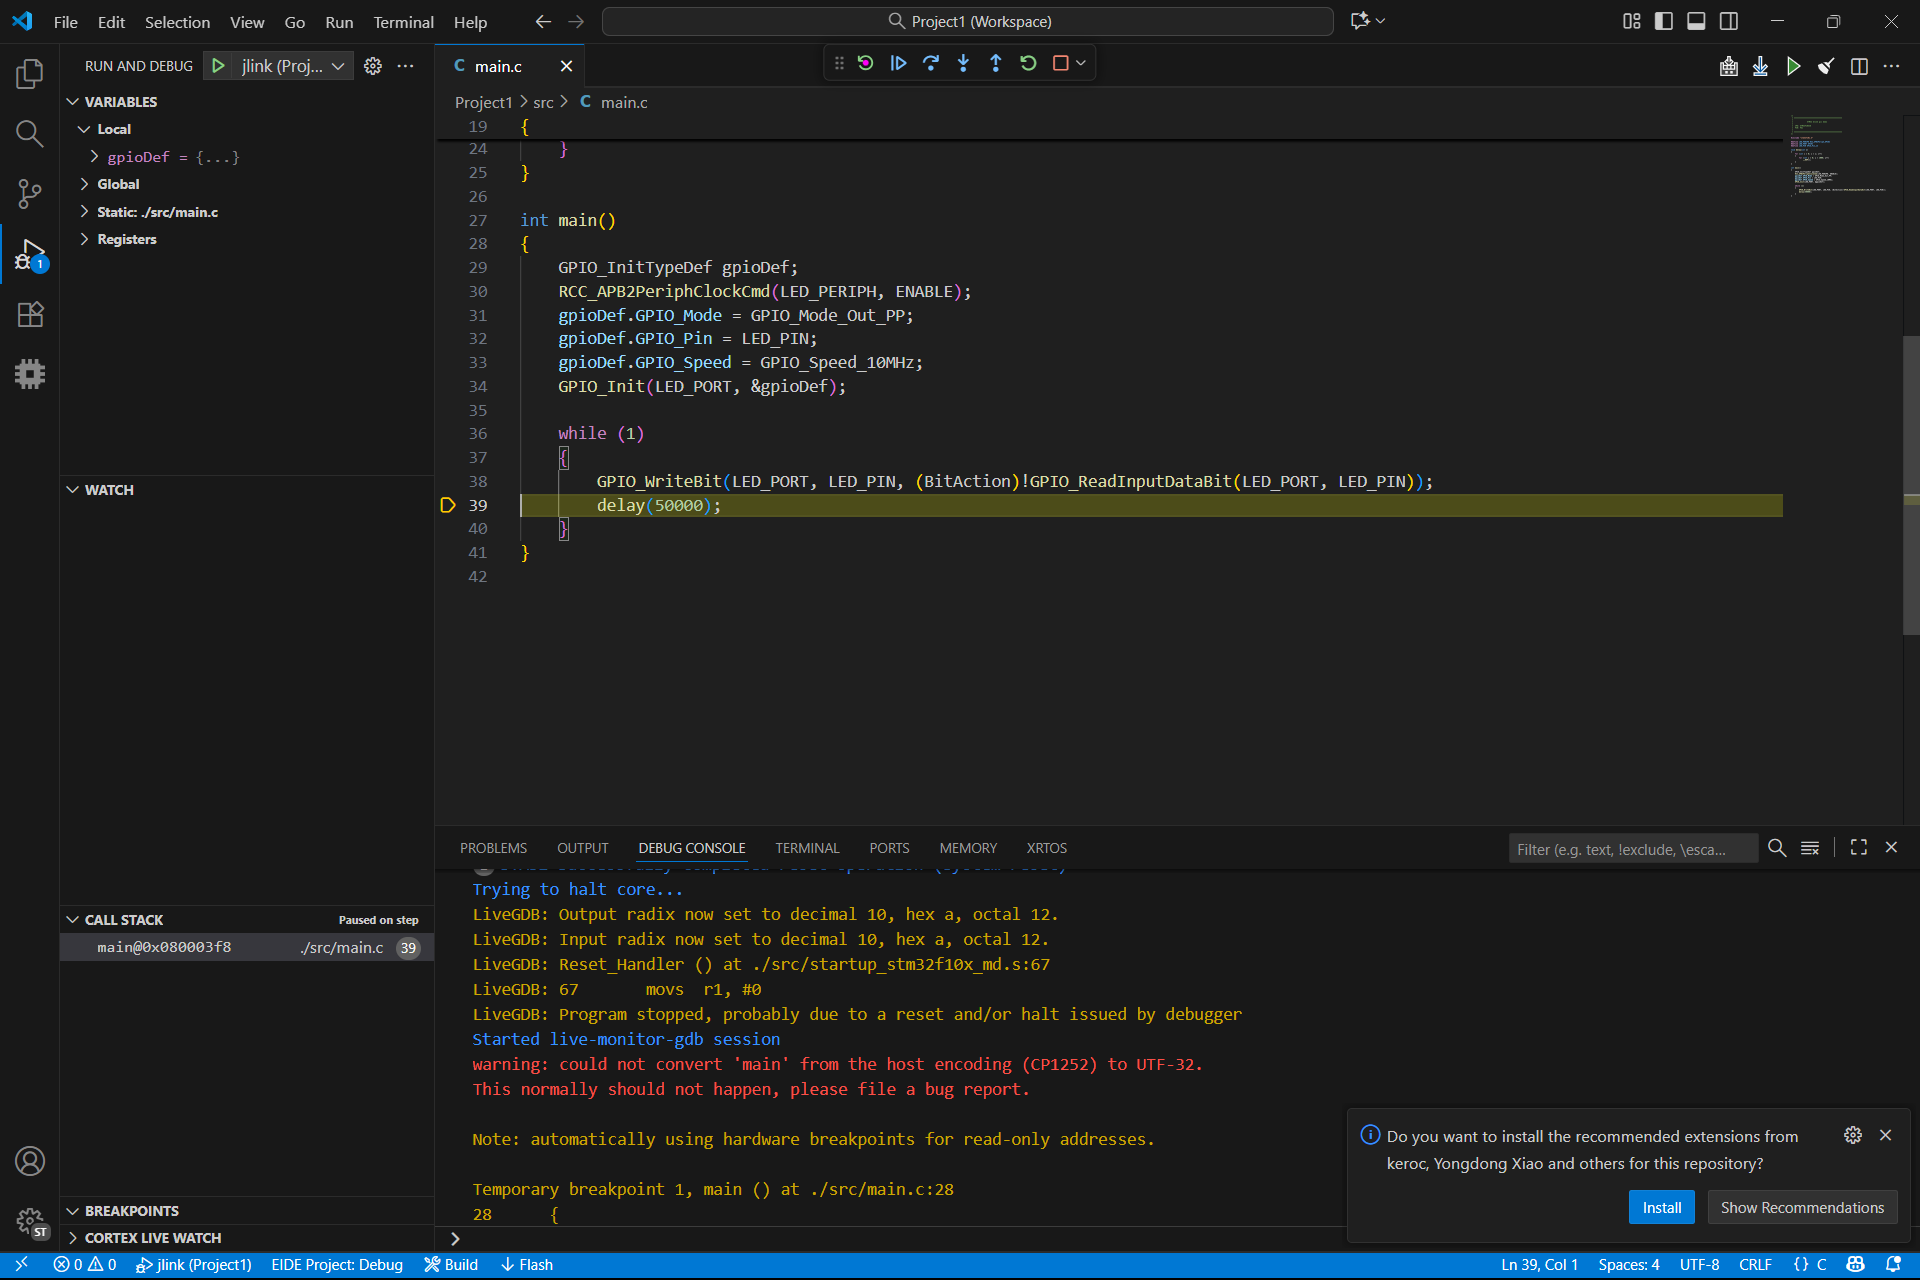Screen dimensions: 1920x1280
Task: Collapse the Local variables scope
Action: pyautogui.click(x=84, y=129)
